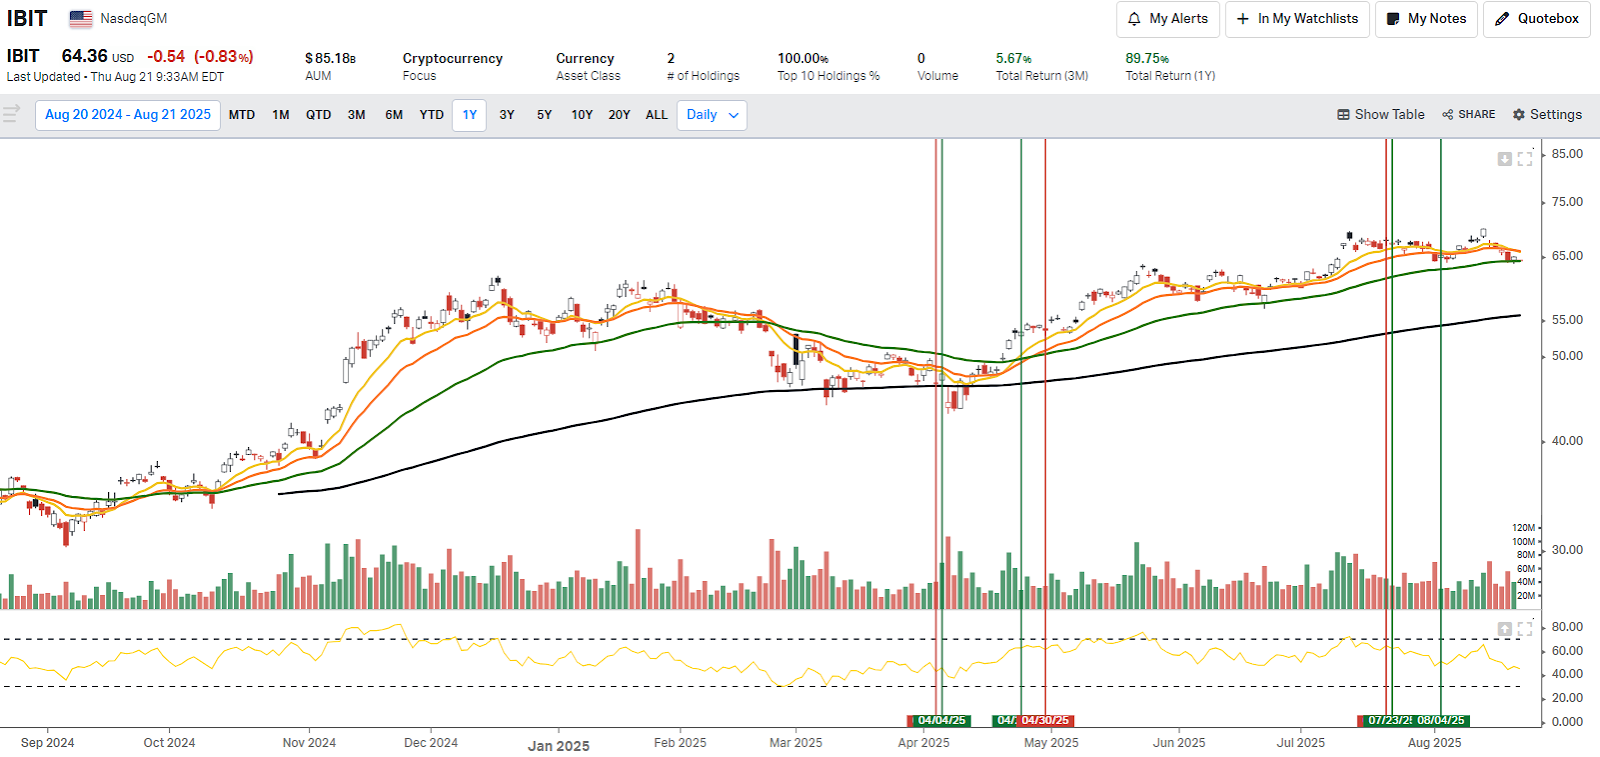Click the IBIT ticker heading

point(27,19)
